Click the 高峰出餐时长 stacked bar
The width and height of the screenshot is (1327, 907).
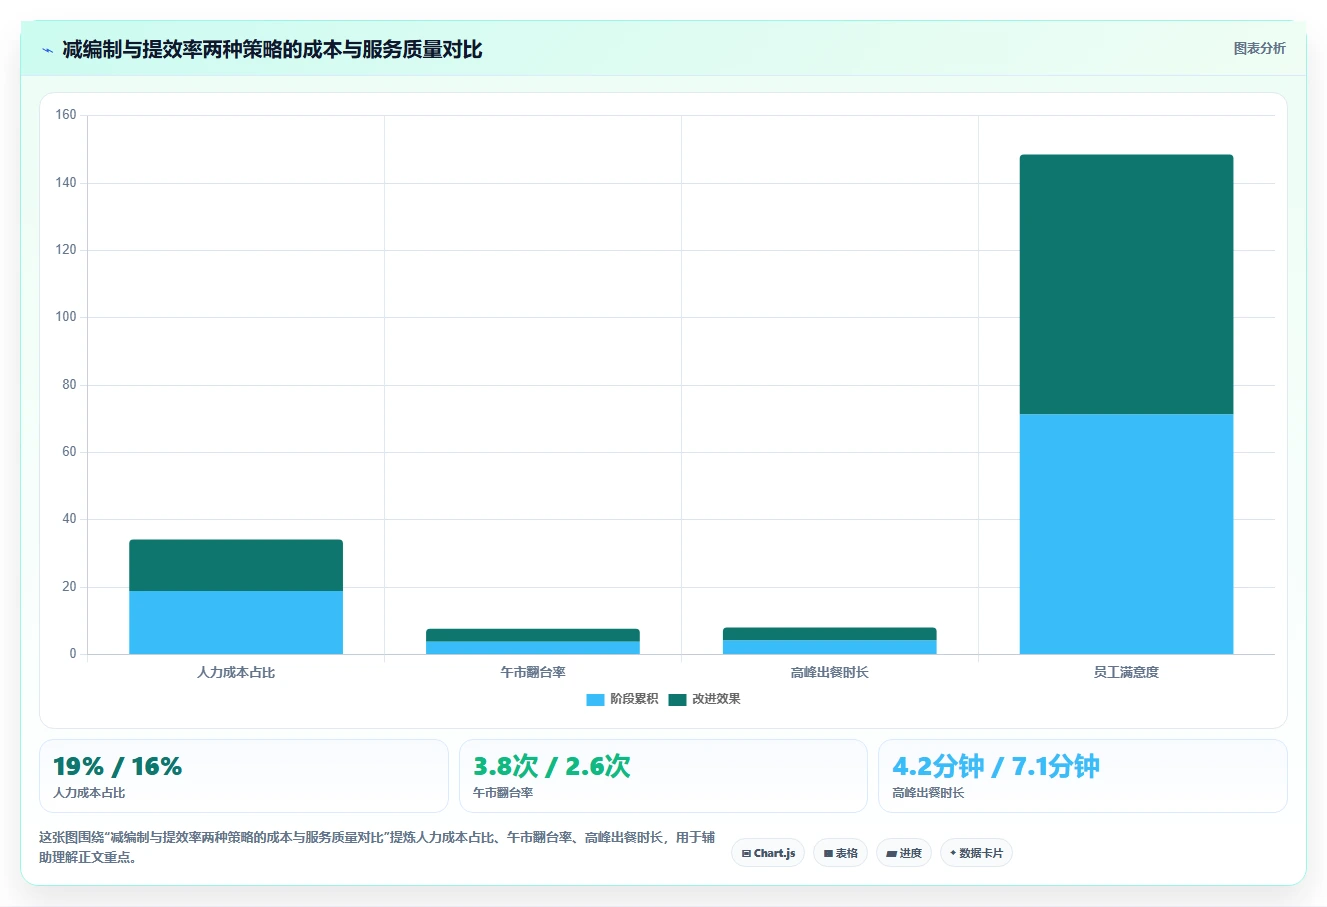click(830, 641)
